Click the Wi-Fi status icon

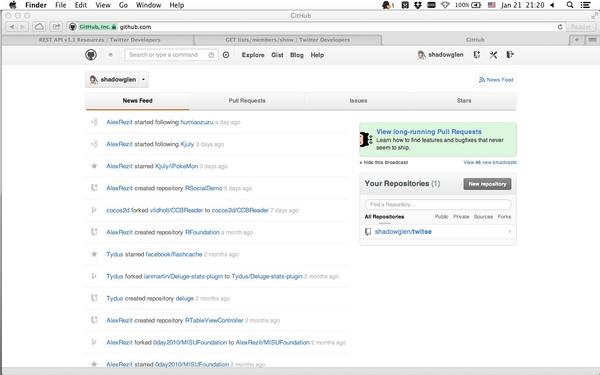click(445, 5)
